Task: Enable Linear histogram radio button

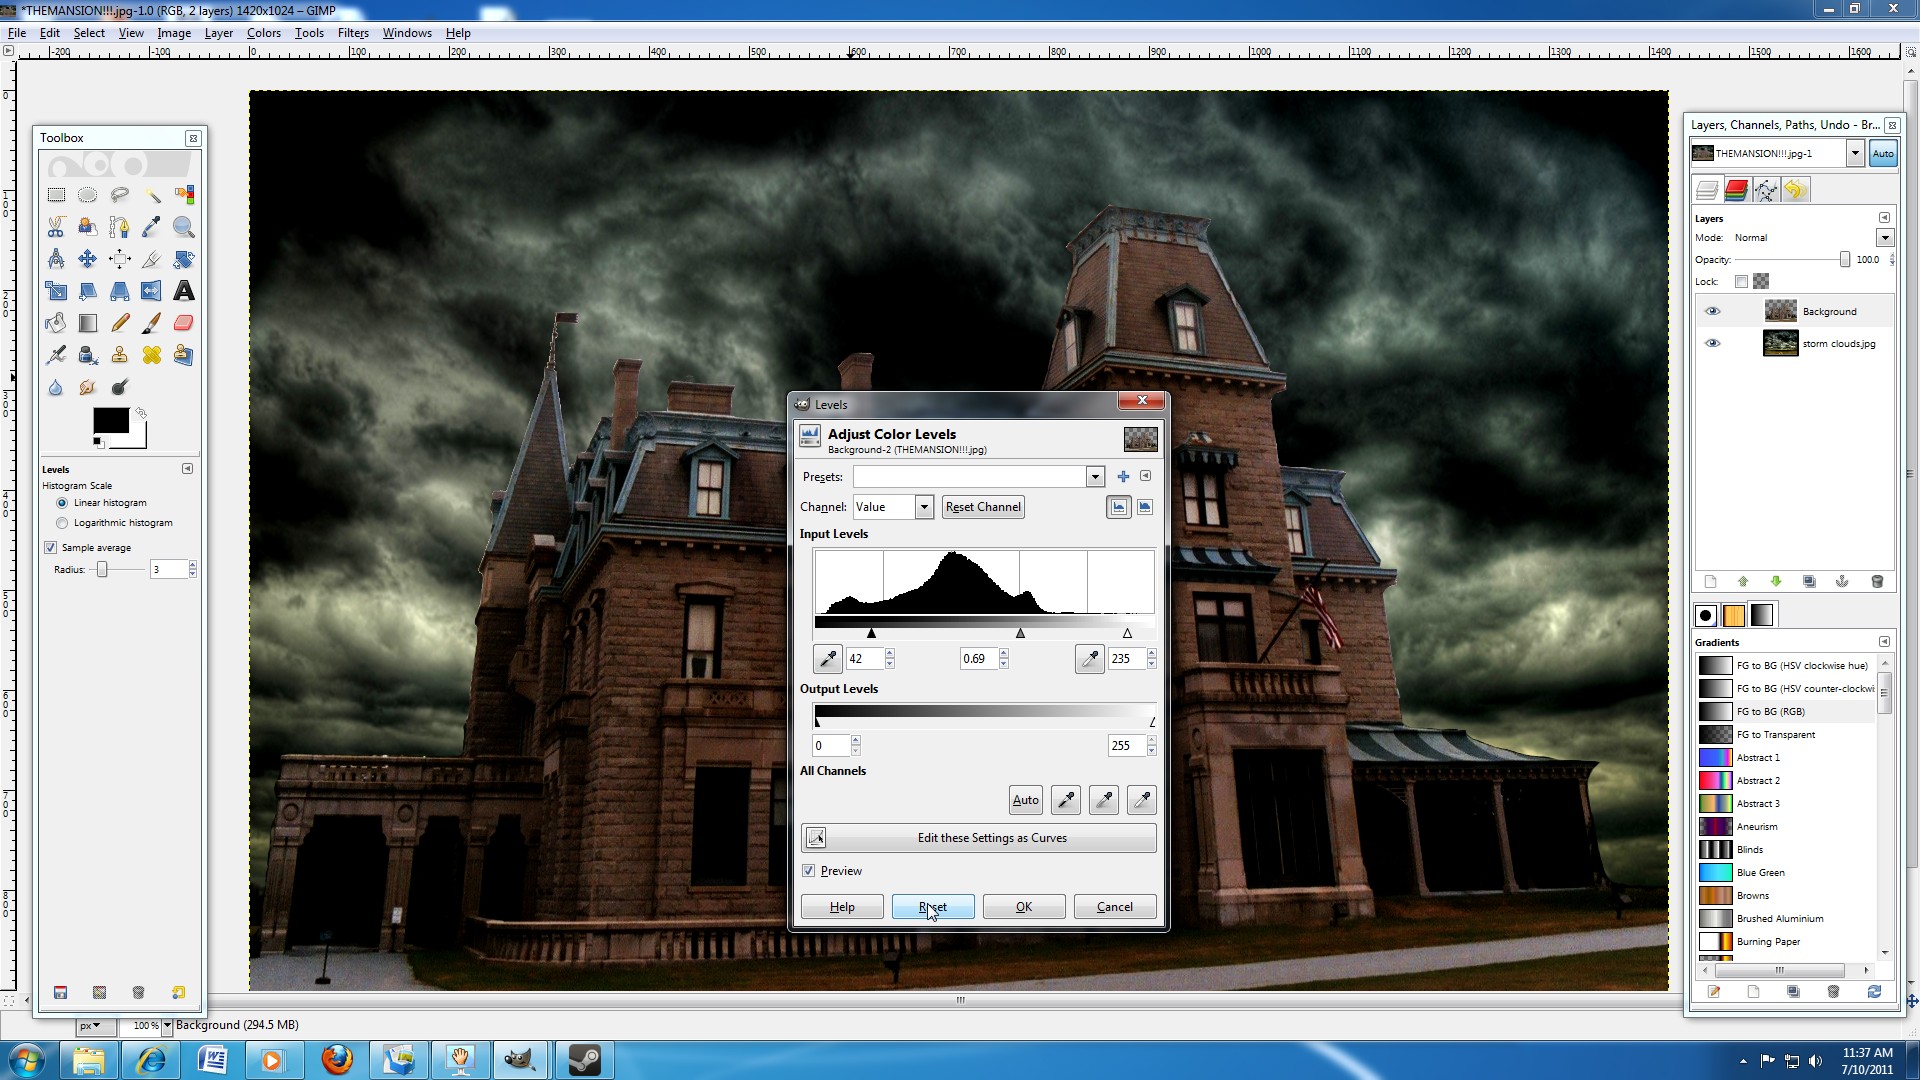Action: 62,502
